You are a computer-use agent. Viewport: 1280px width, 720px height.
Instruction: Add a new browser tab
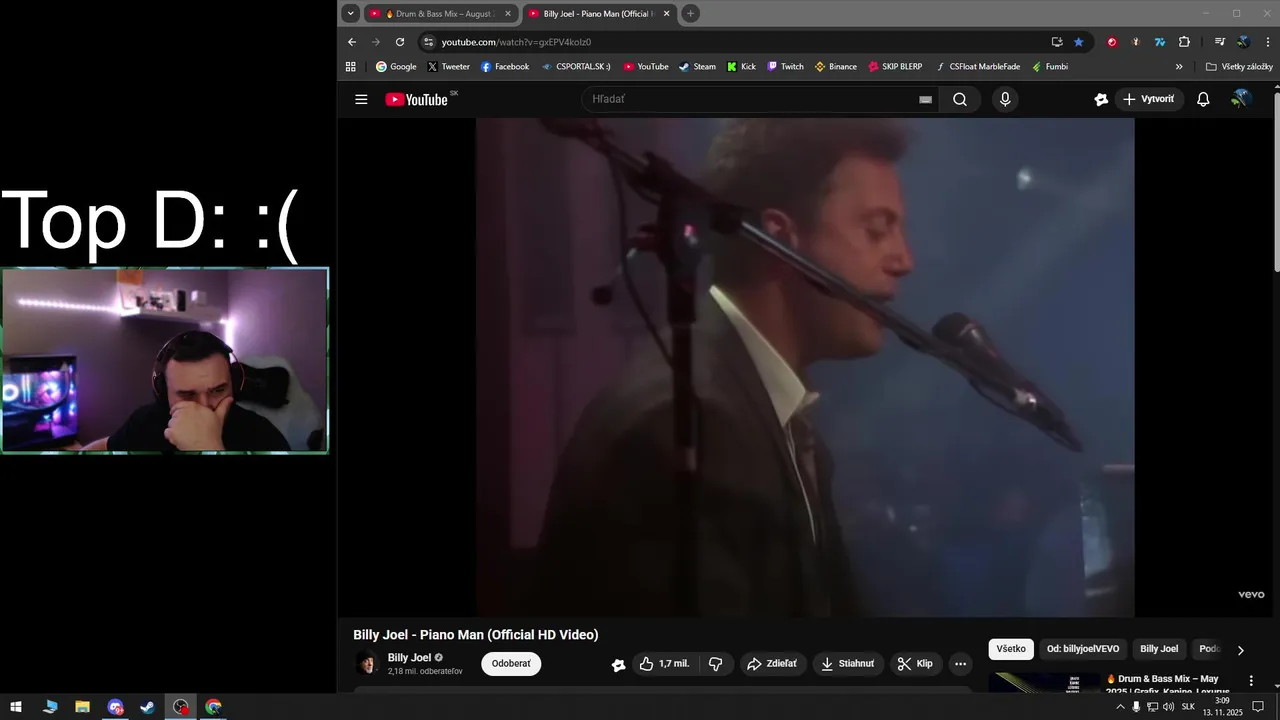[x=690, y=13]
